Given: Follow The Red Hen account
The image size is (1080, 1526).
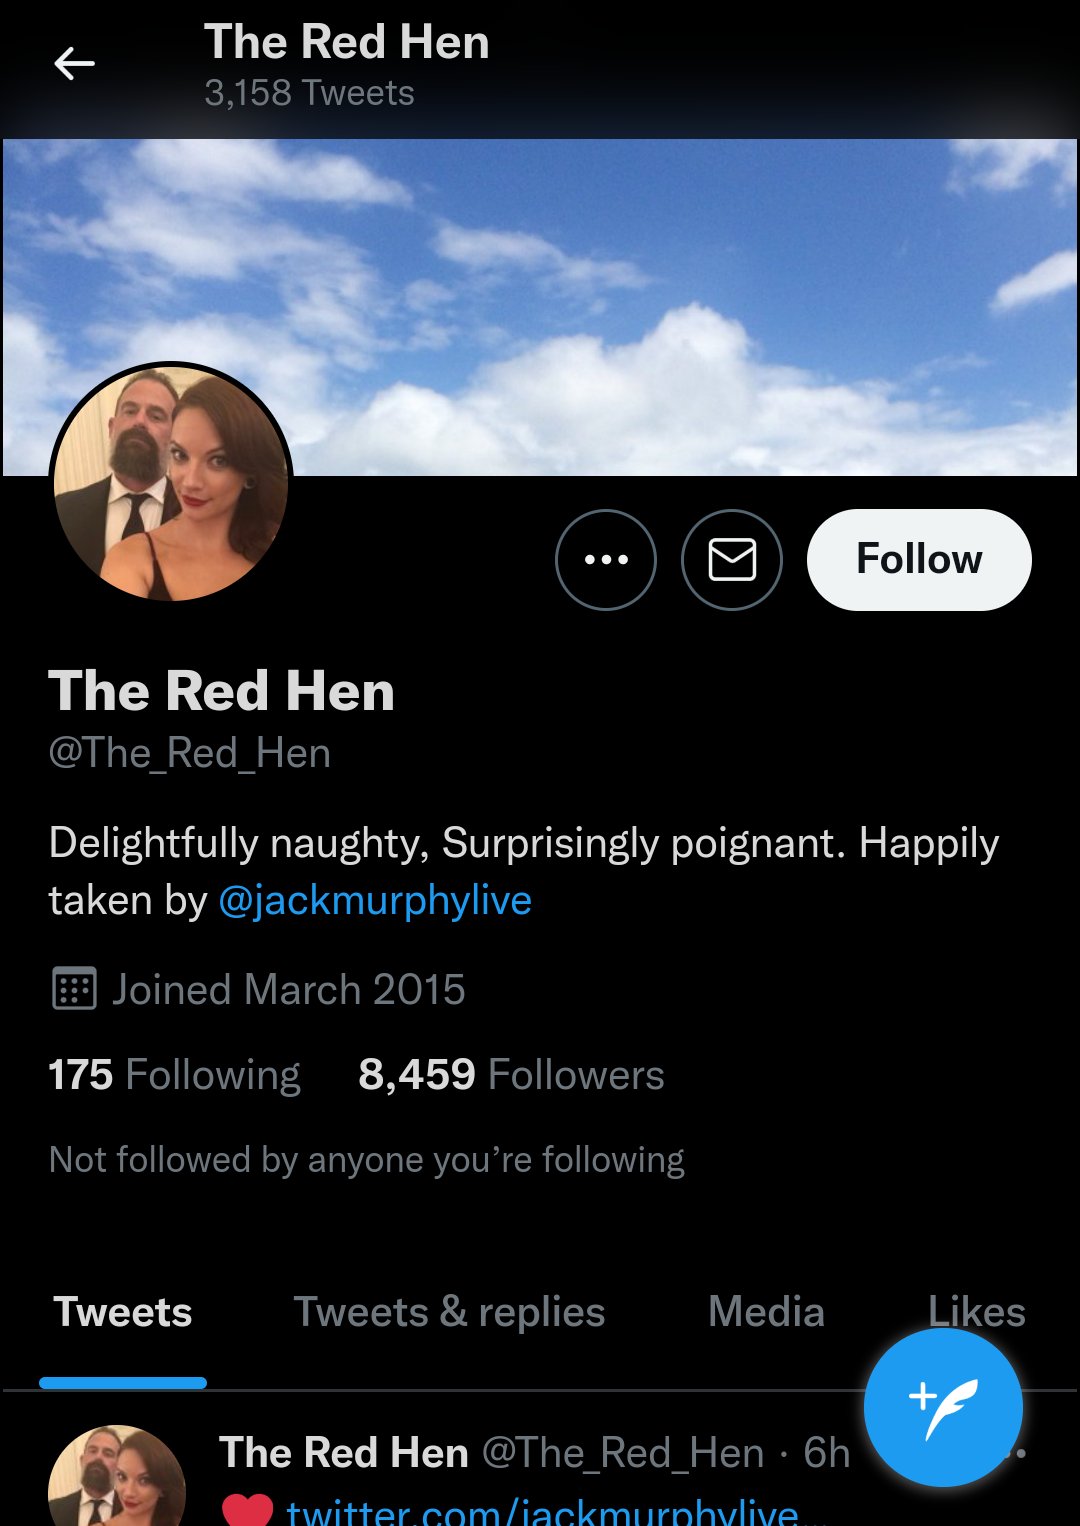Looking at the screenshot, I should click(919, 560).
